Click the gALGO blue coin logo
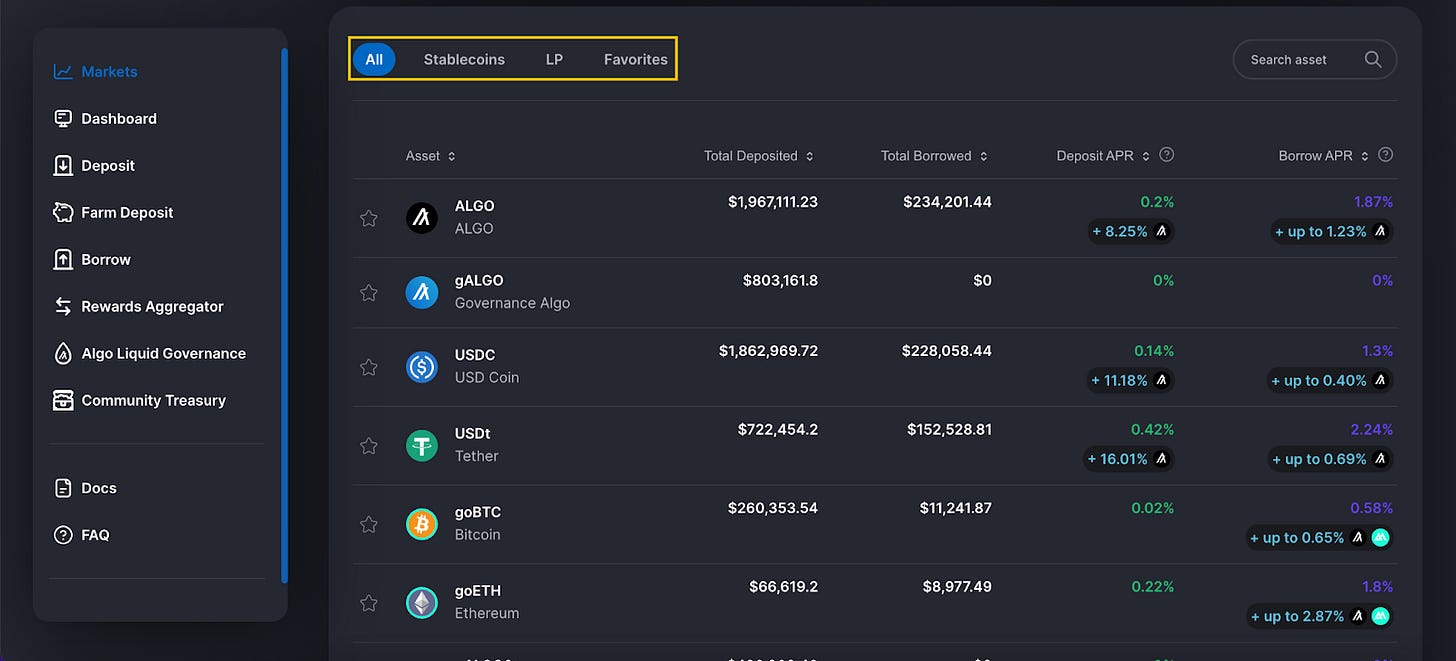1456x661 pixels. click(x=422, y=292)
